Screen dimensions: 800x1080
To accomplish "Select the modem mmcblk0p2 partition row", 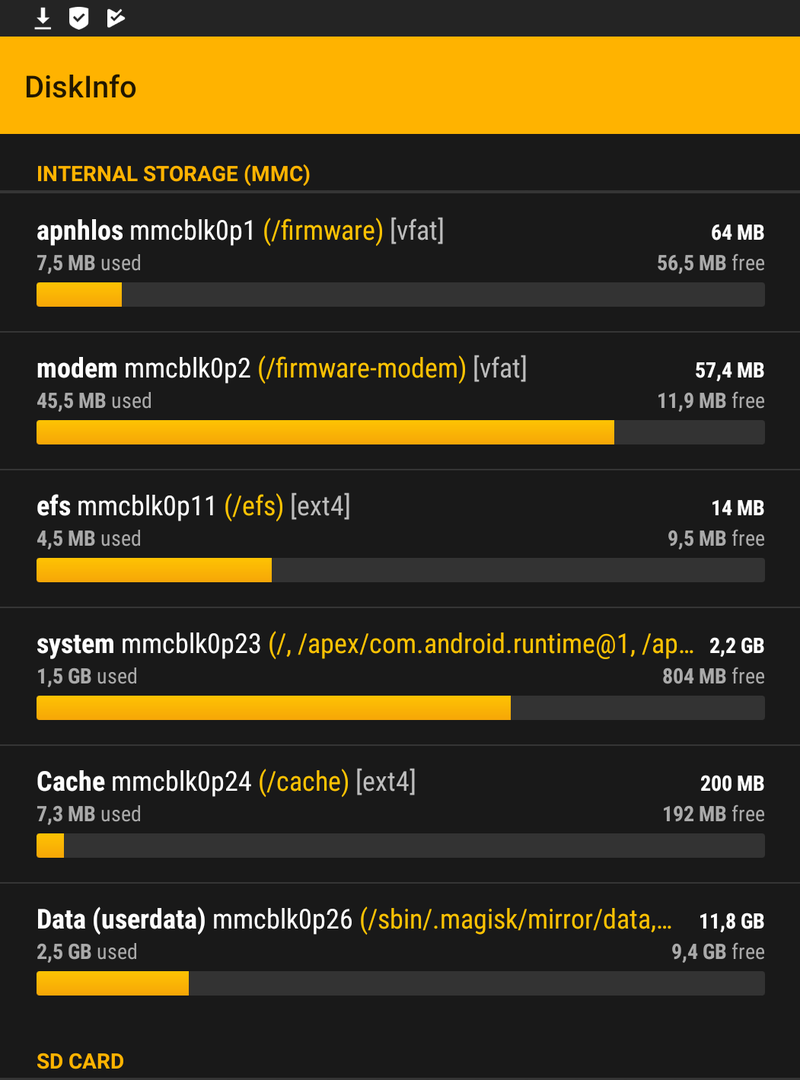I will (400, 401).
